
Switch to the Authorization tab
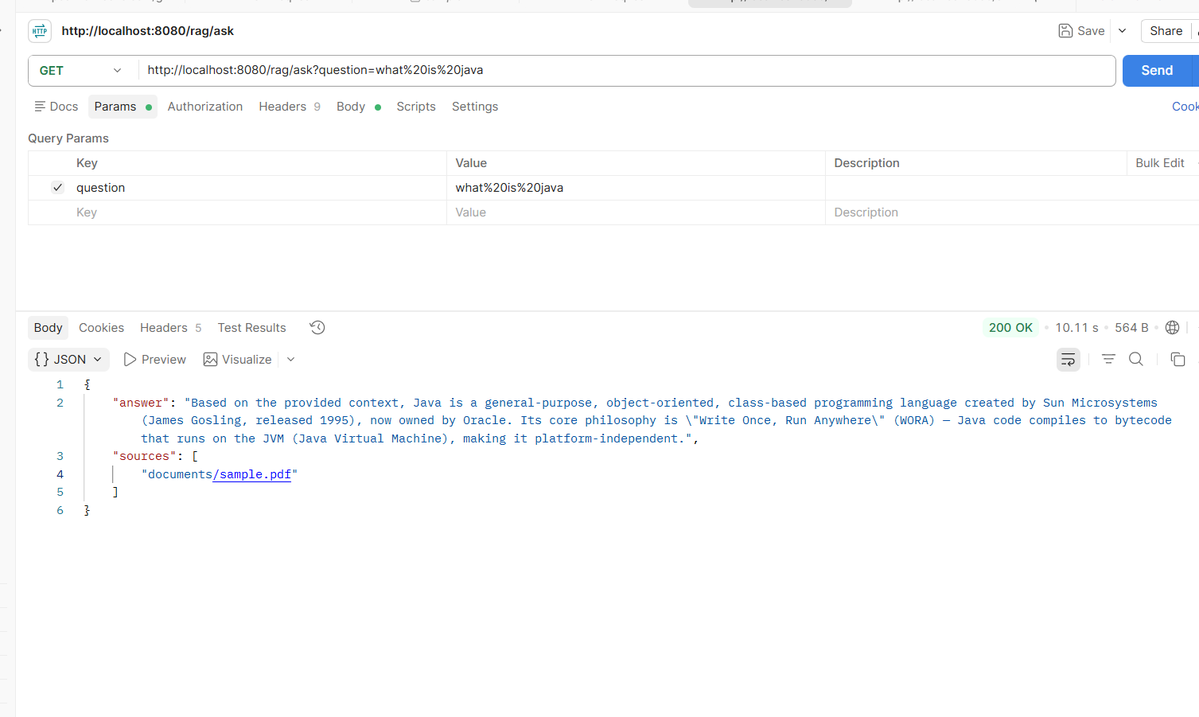(x=205, y=107)
